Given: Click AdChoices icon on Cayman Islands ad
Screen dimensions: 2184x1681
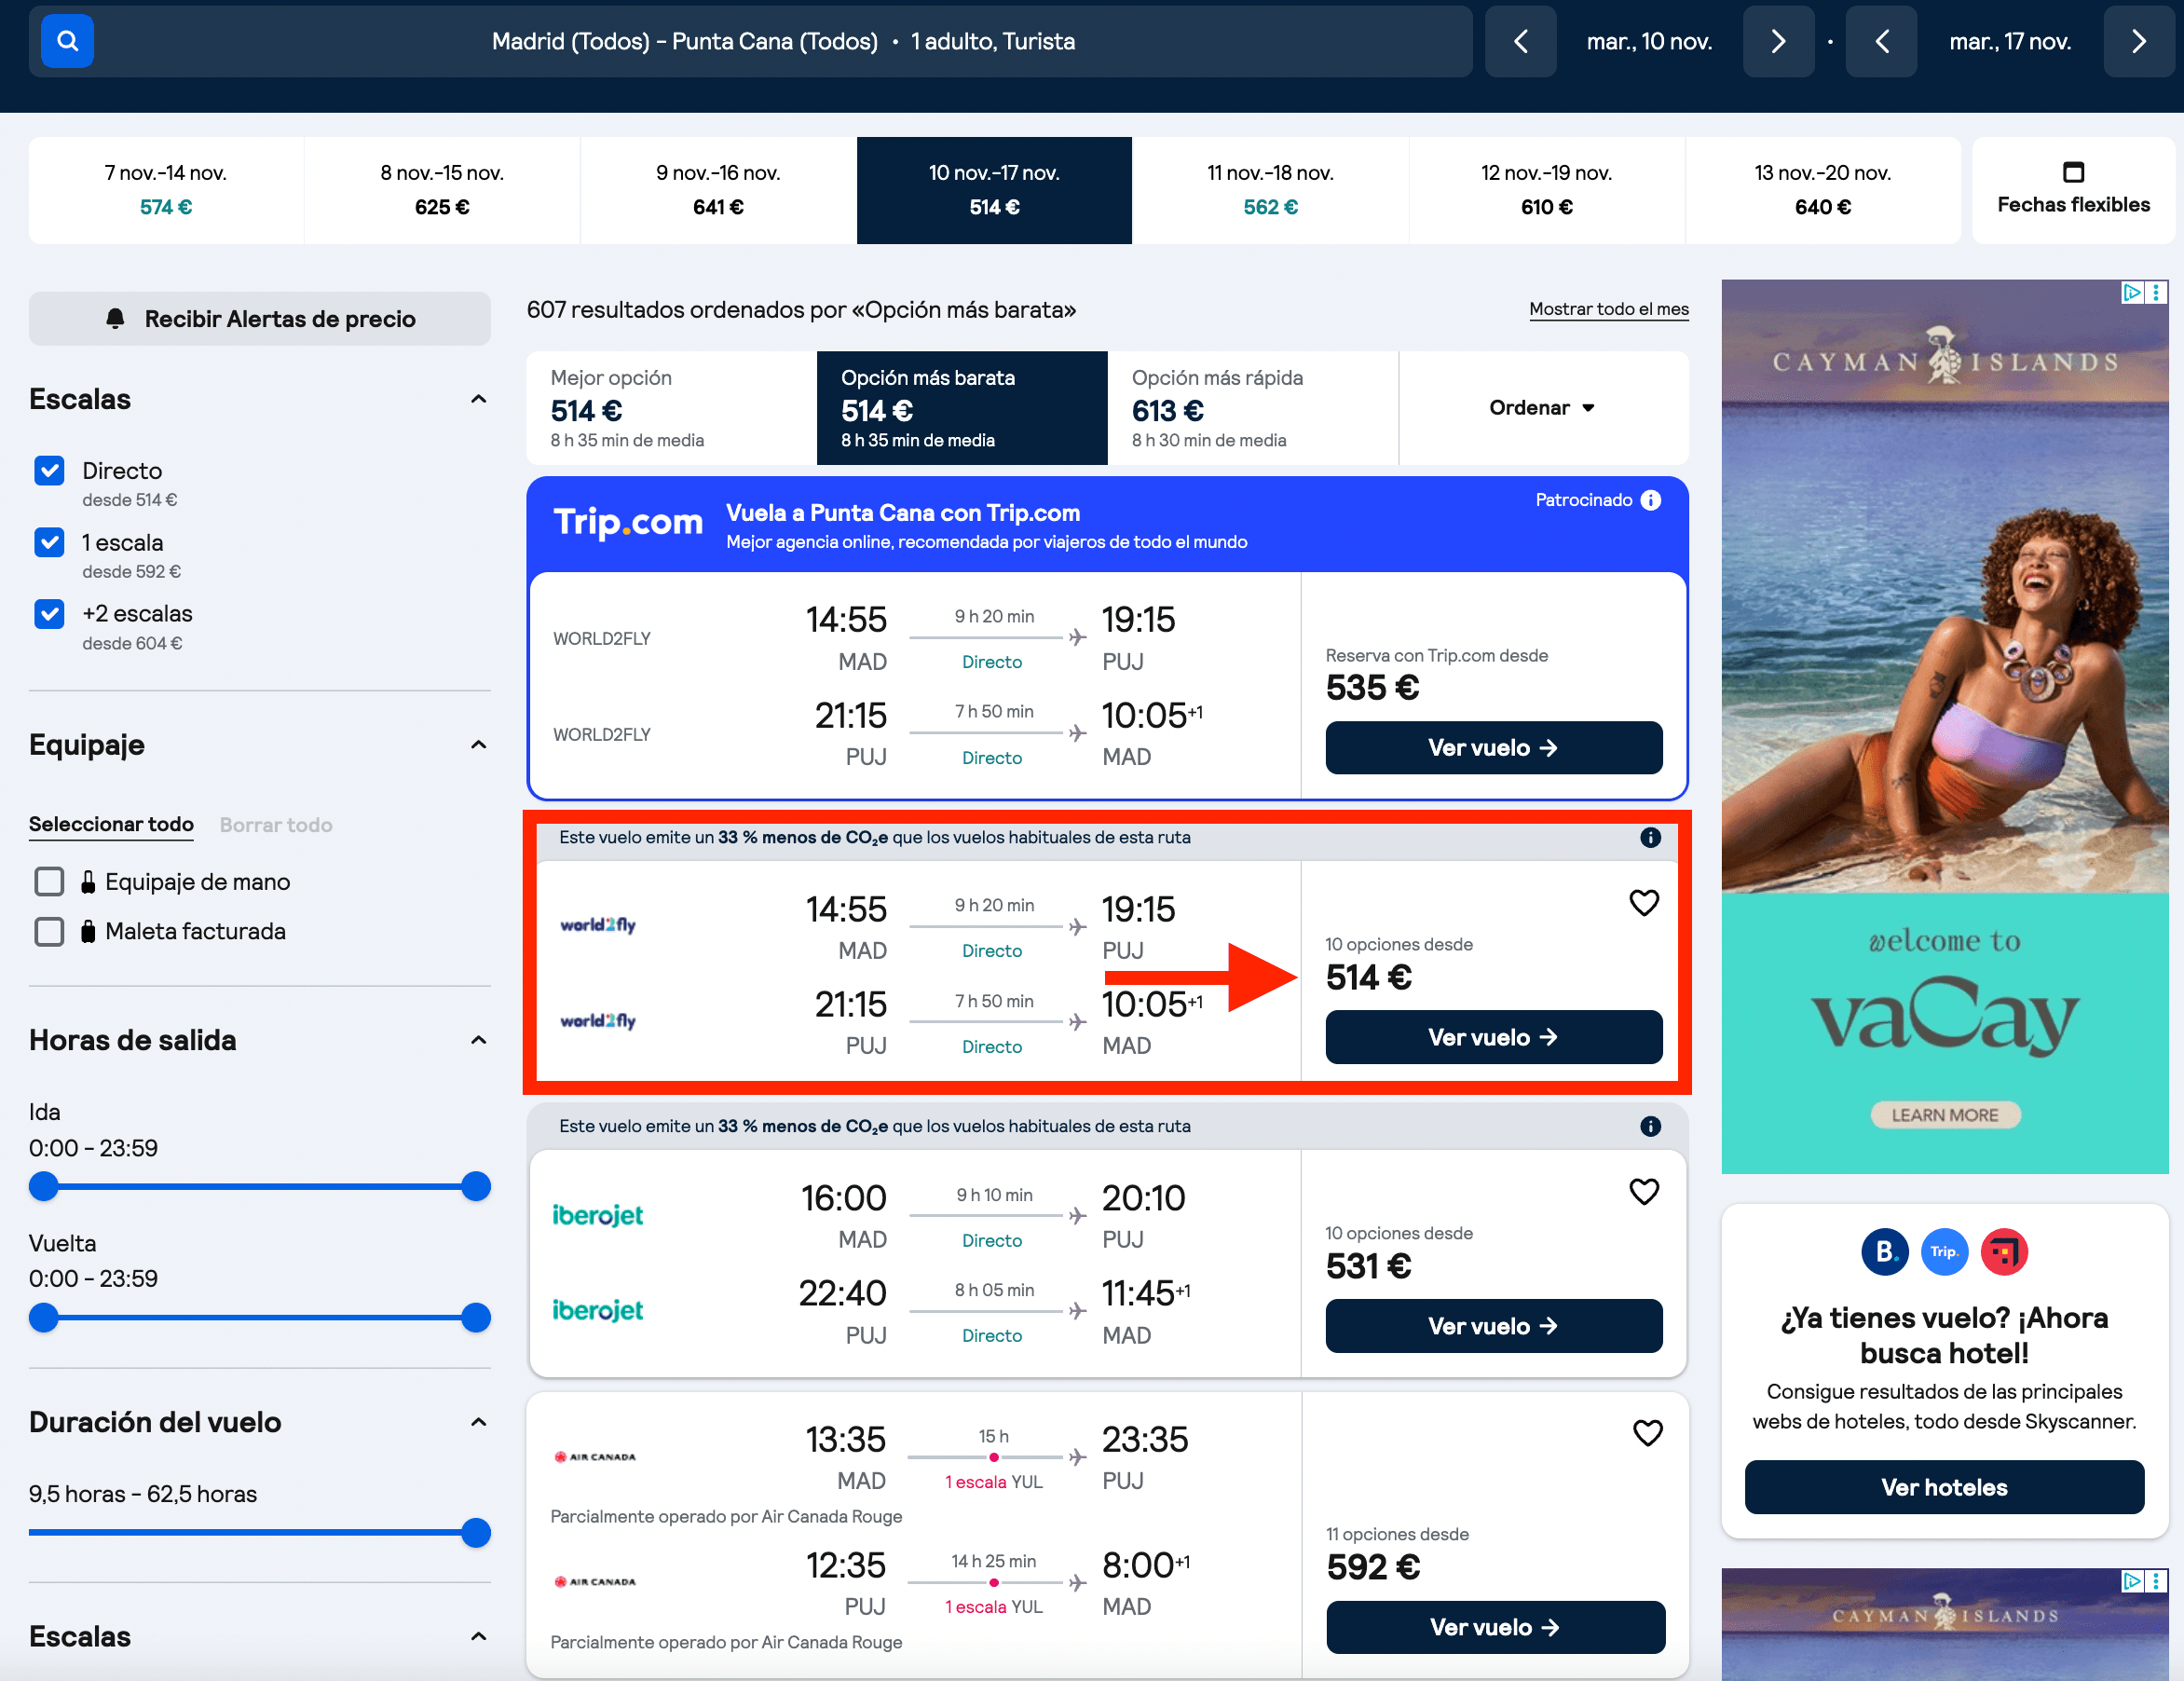Looking at the screenshot, I should (2132, 292).
